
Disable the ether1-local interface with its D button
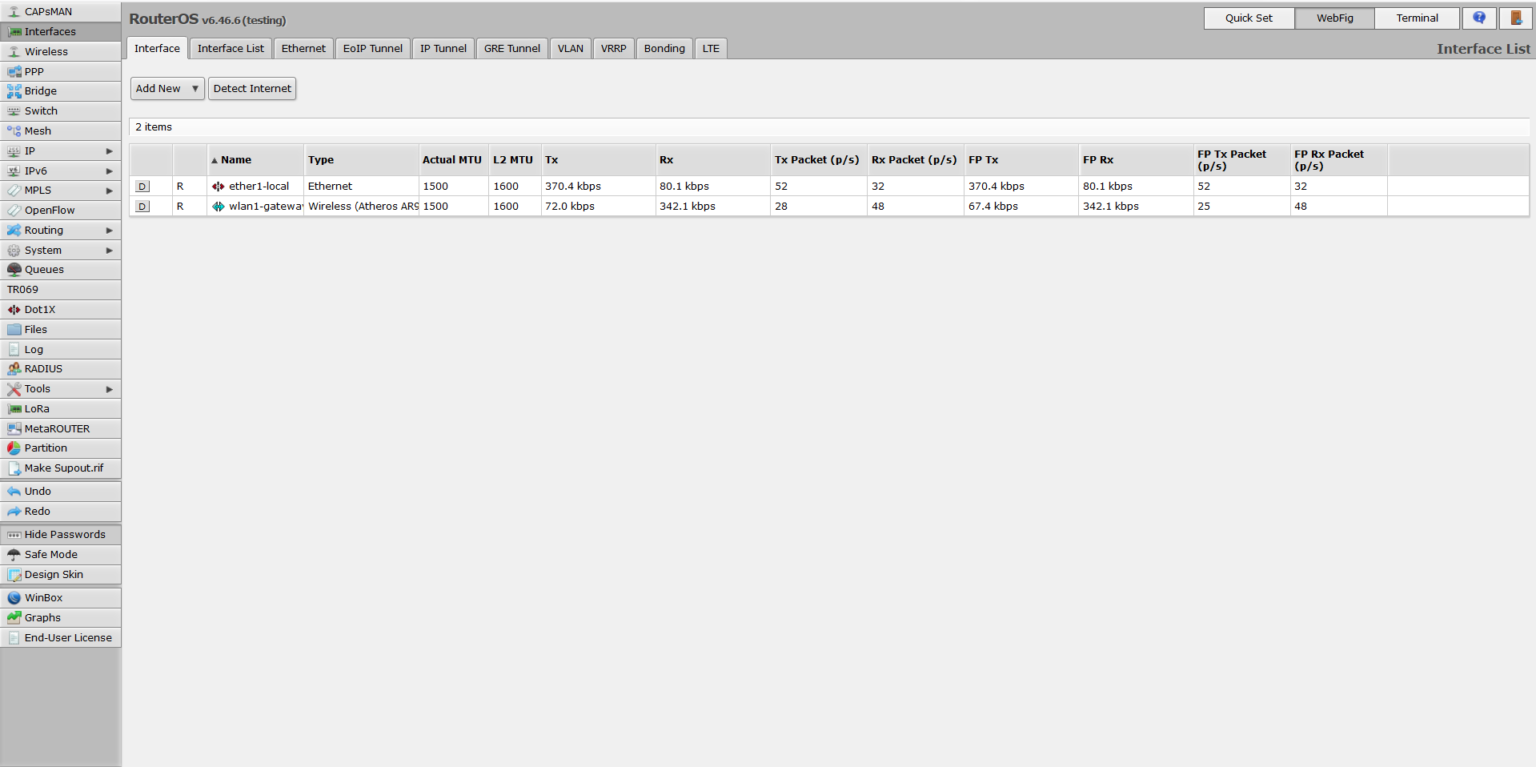click(142, 185)
